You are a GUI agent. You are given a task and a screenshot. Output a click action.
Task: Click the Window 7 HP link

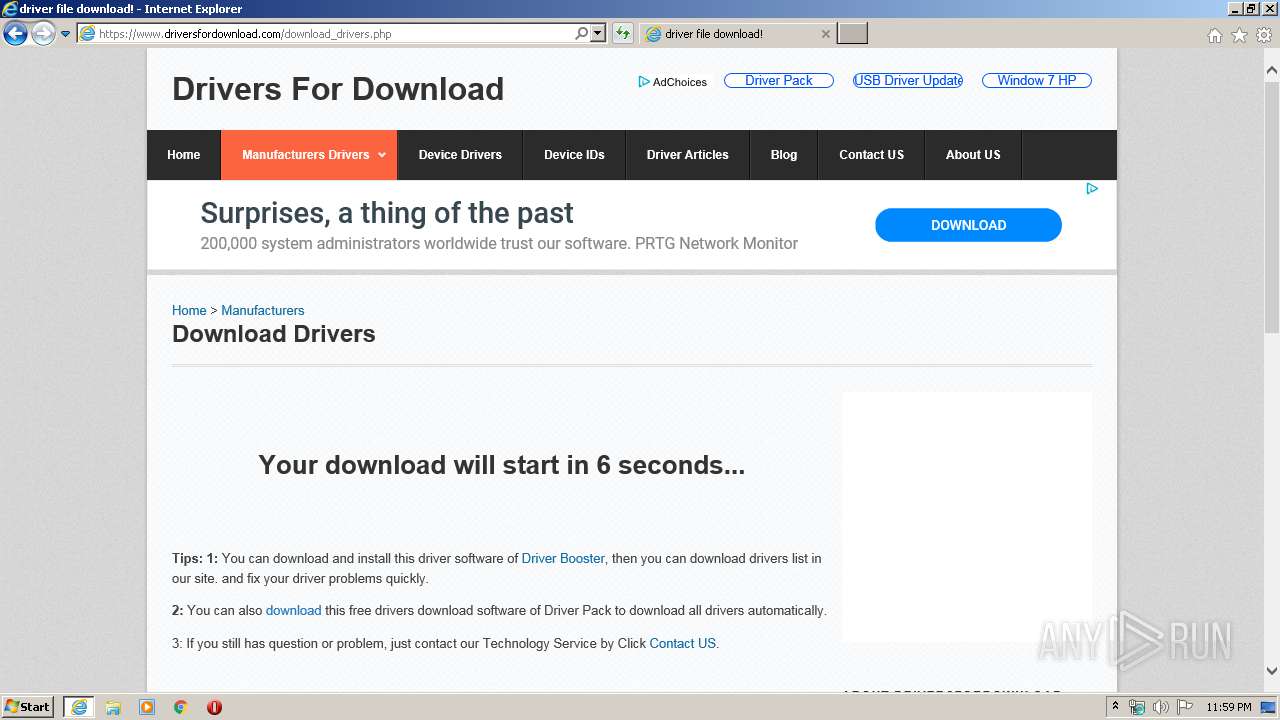[x=1037, y=80]
